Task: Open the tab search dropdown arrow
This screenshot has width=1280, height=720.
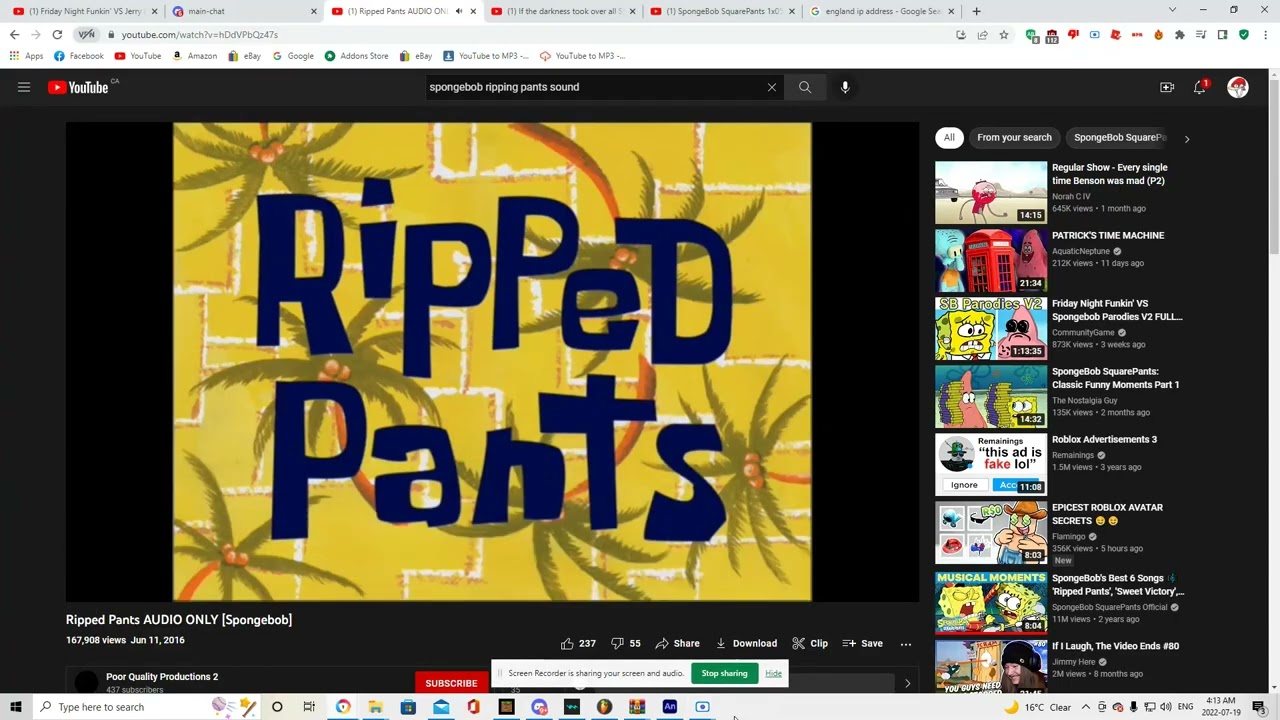Action: [1172, 10]
